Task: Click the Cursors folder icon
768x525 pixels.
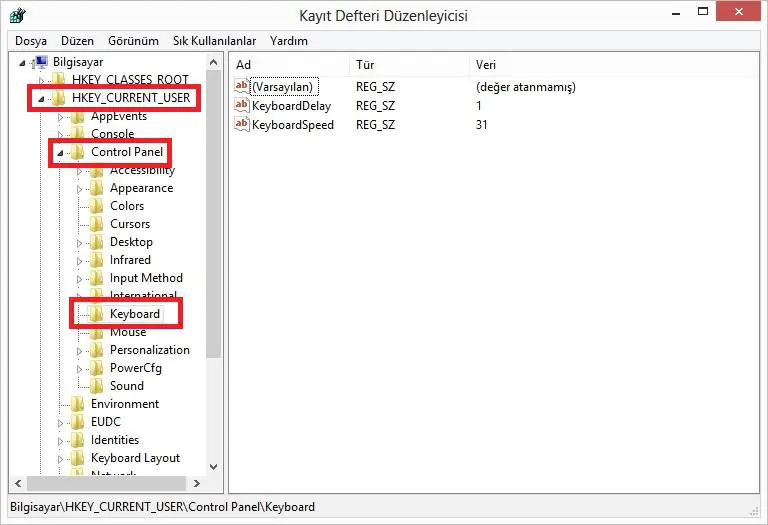Action: click(96, 224)
